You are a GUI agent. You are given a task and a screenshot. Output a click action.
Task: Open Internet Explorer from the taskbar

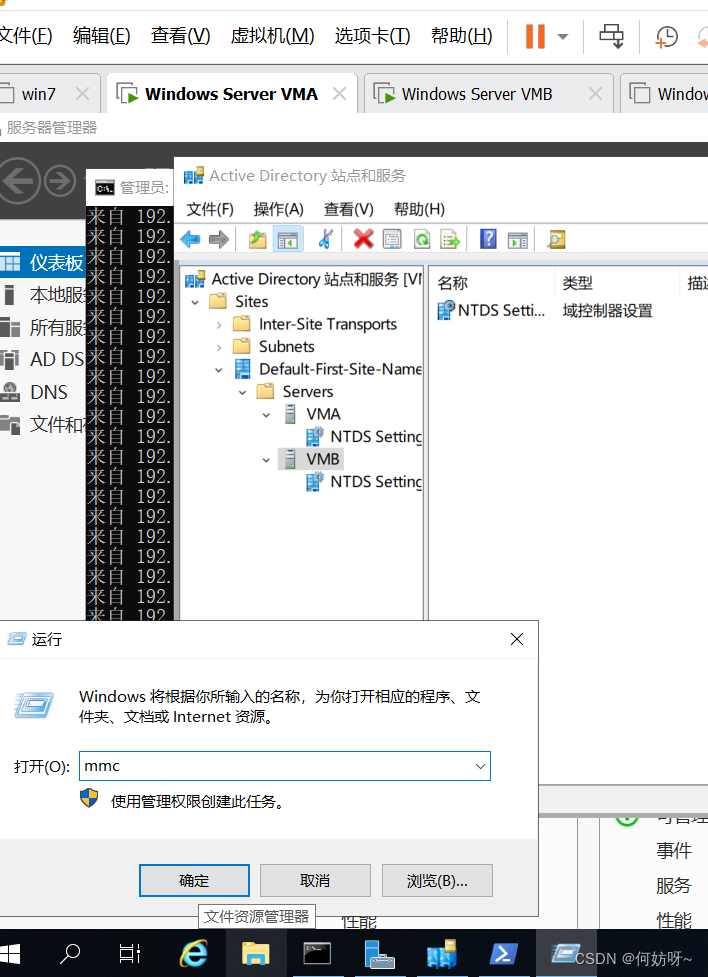194,953
